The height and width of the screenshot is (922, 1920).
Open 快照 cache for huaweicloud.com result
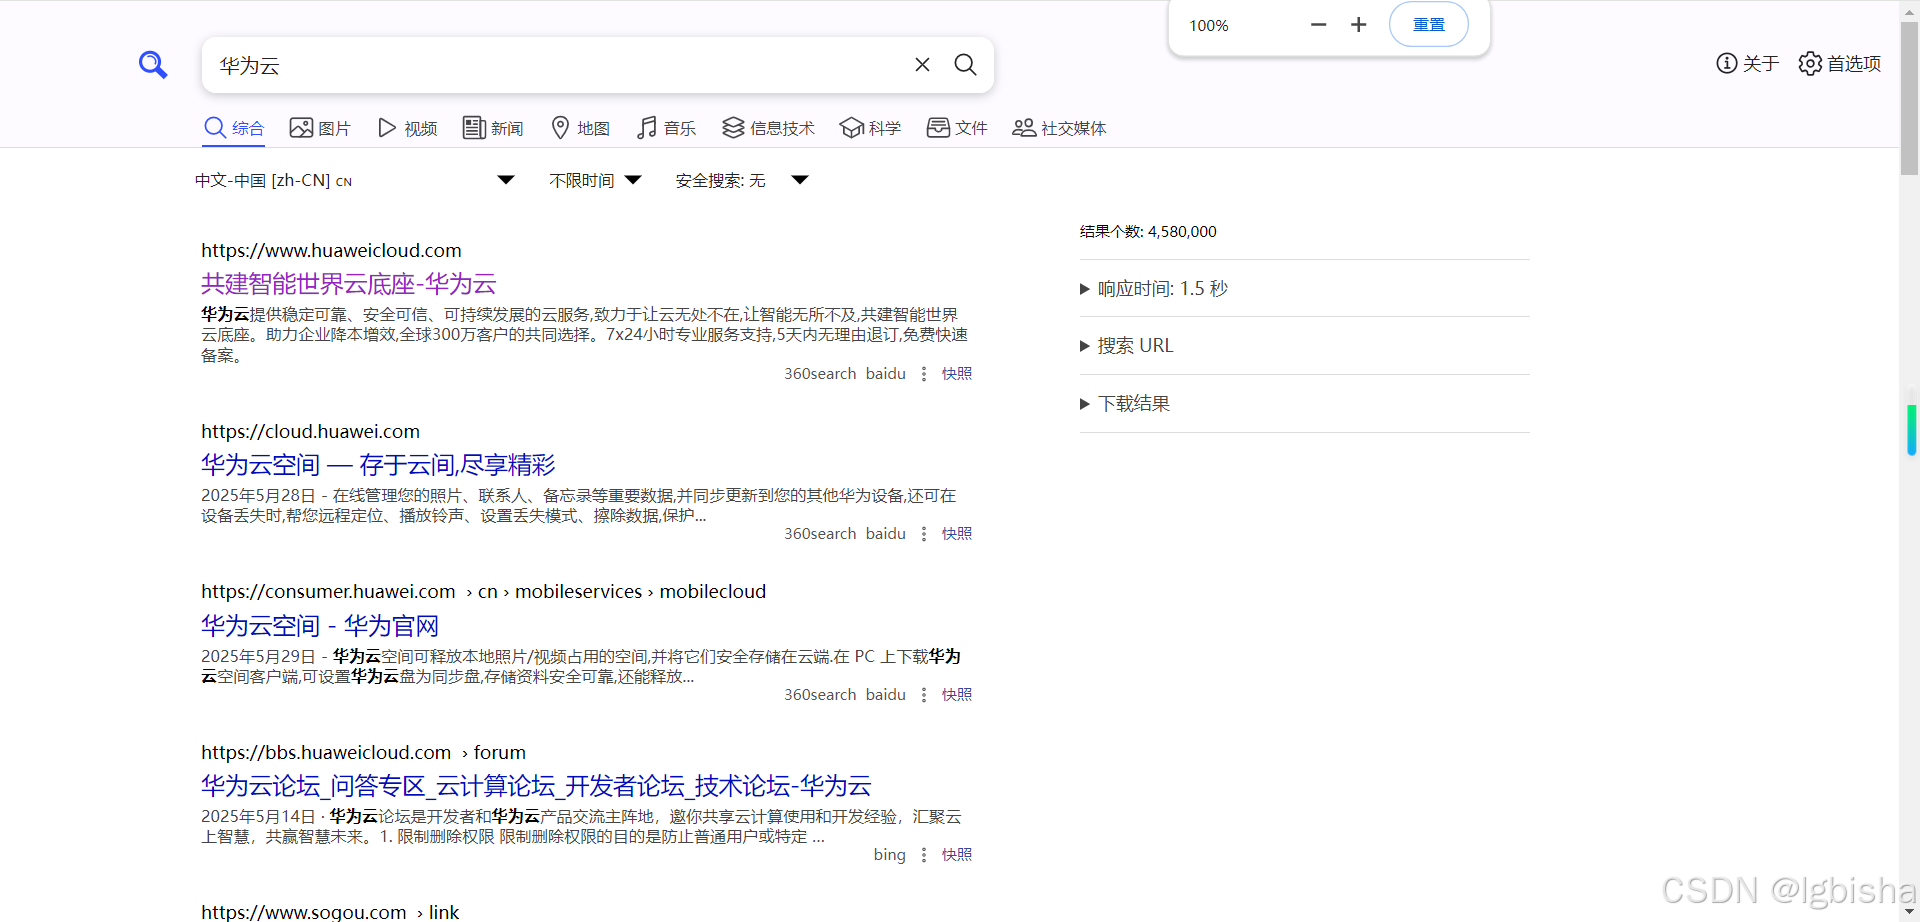957,374
